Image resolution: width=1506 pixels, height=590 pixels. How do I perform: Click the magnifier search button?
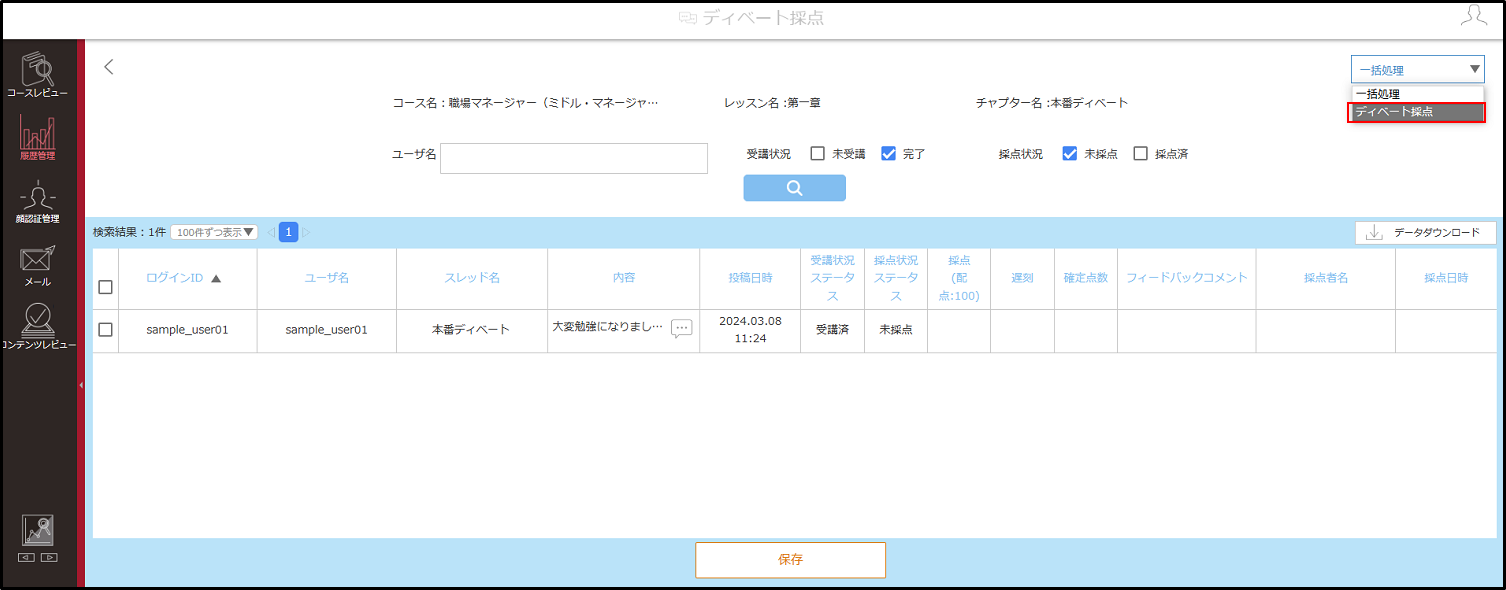(794, 188)
